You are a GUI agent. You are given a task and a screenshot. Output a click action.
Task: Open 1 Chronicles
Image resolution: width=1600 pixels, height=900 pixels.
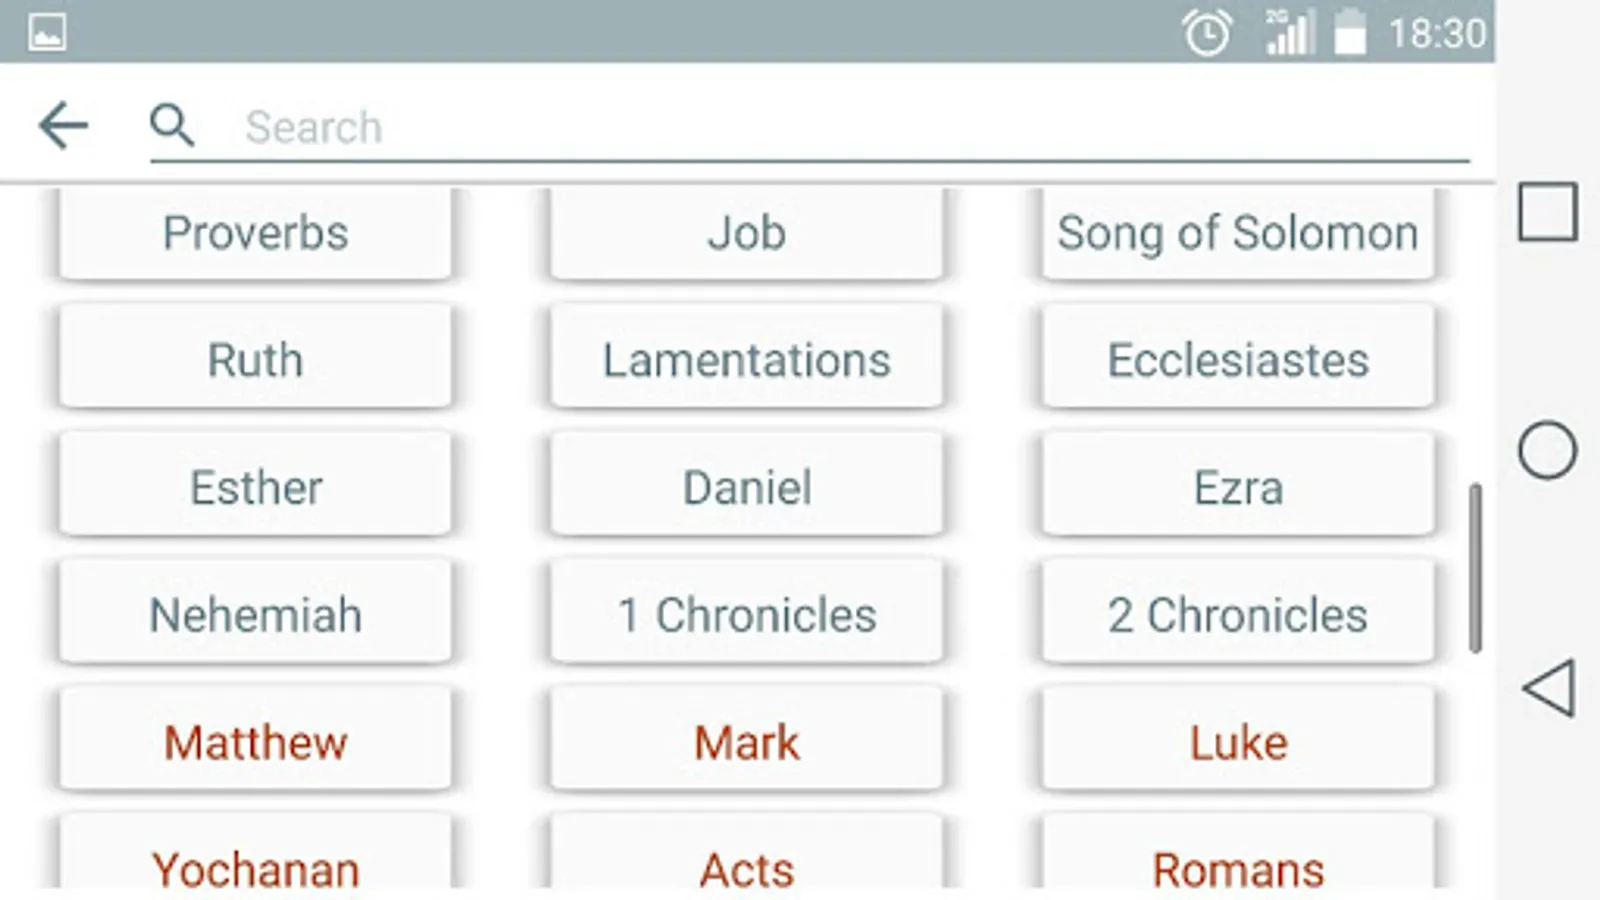click(x=746, y=614)
